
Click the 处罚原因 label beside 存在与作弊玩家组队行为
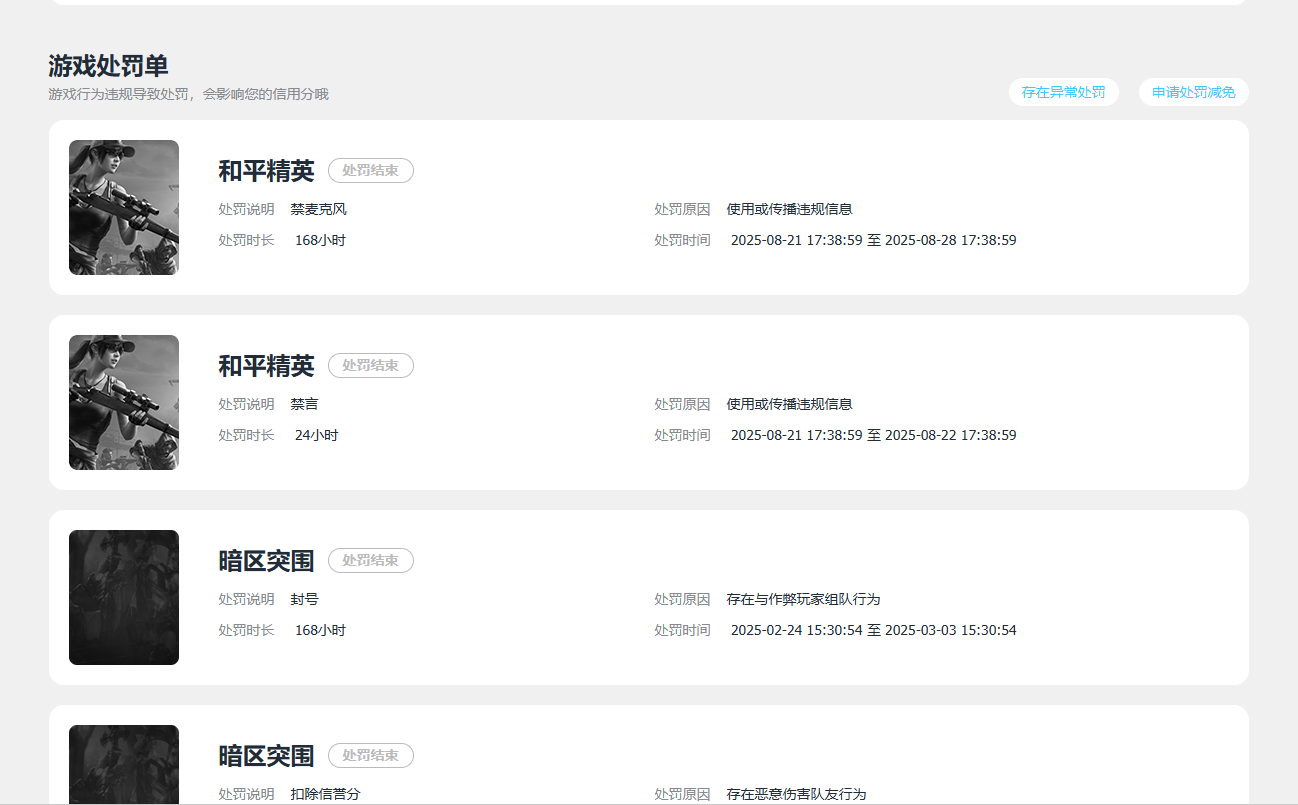coord(682,599)
